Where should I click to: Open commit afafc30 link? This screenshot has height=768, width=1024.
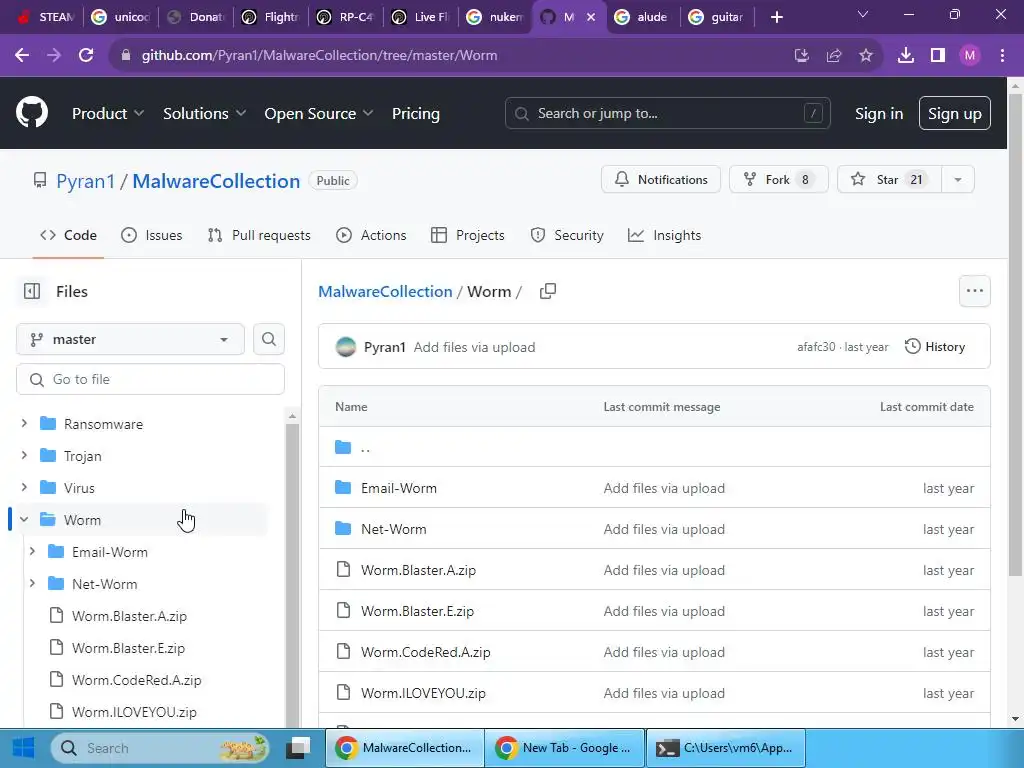pos(816,347)
